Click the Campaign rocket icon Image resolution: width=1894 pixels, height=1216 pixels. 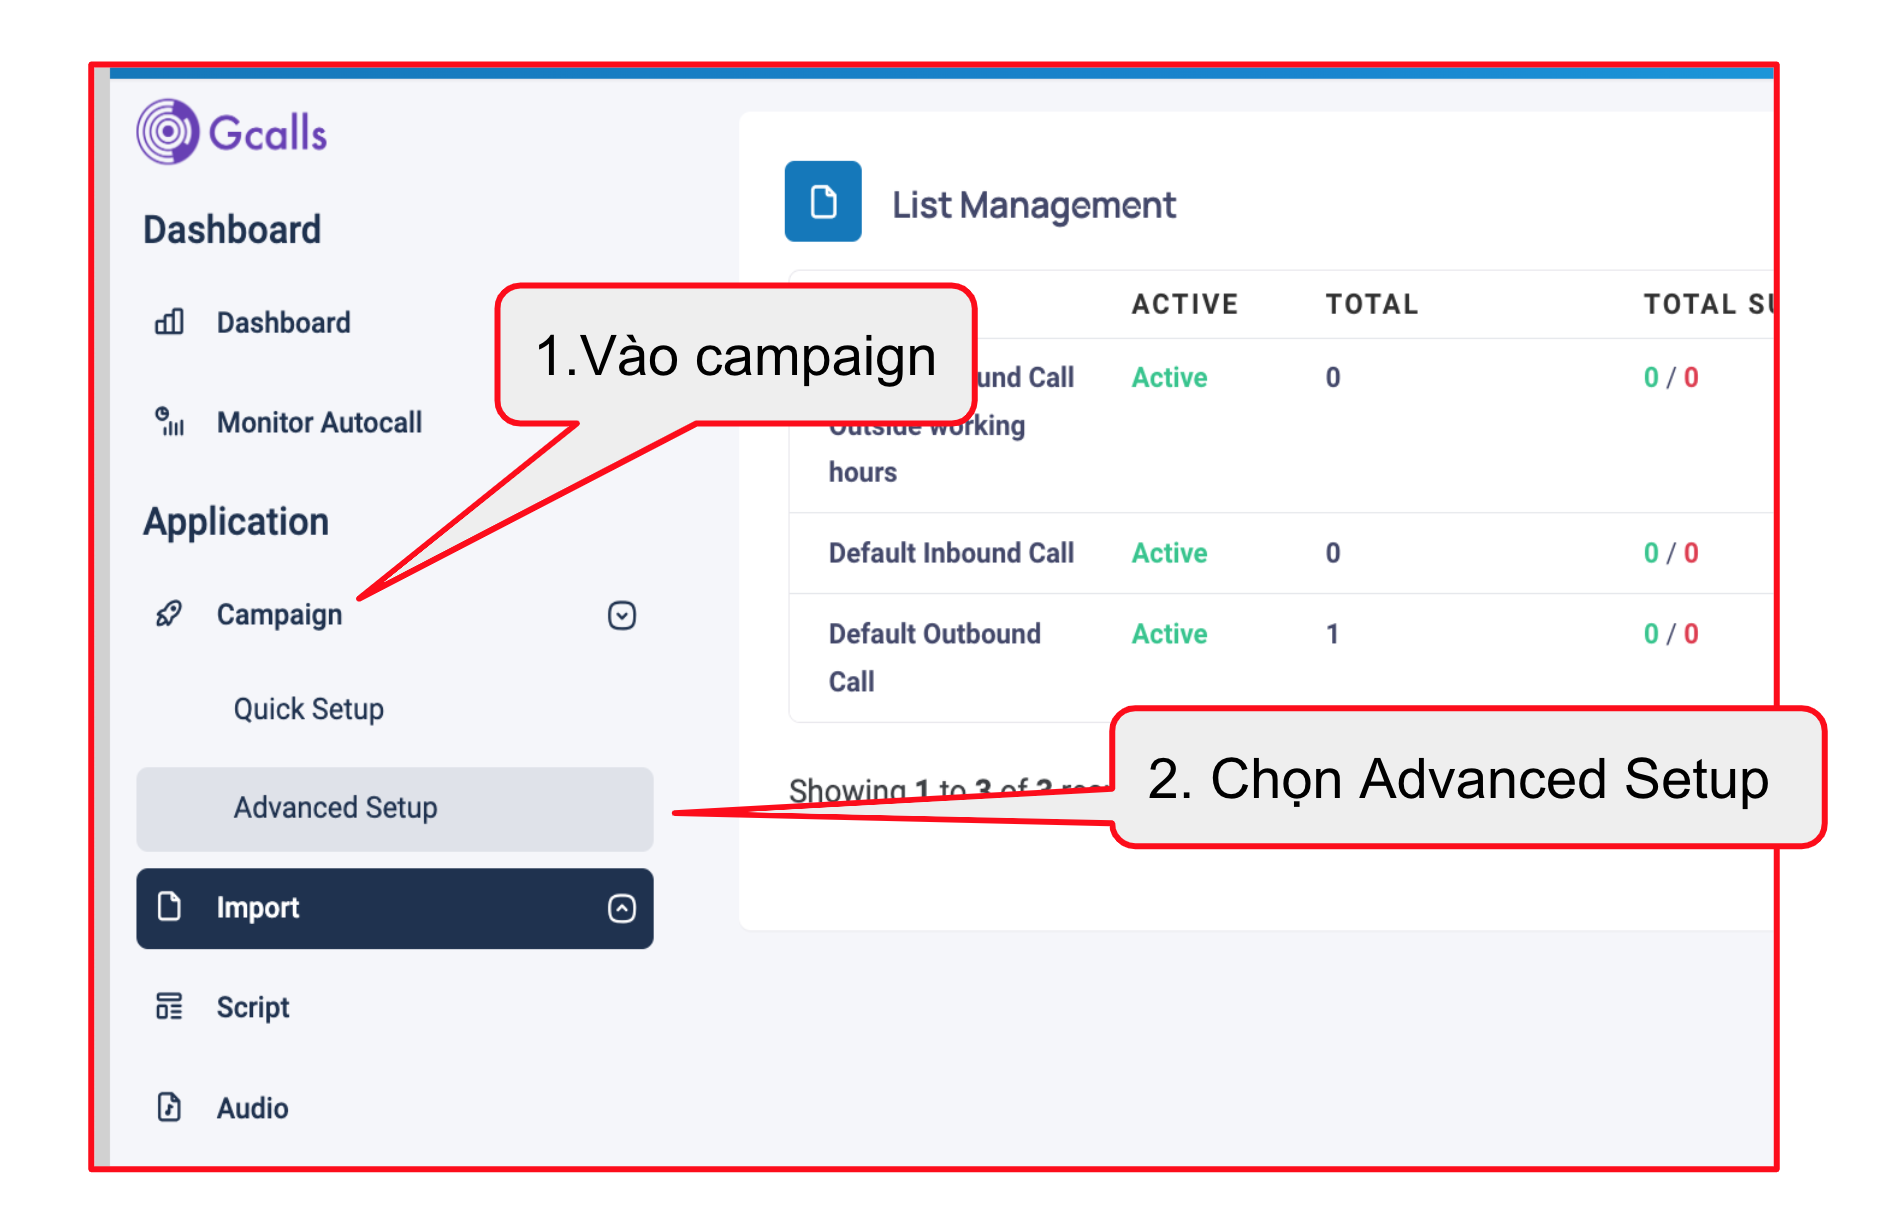(x=169, y=614)
